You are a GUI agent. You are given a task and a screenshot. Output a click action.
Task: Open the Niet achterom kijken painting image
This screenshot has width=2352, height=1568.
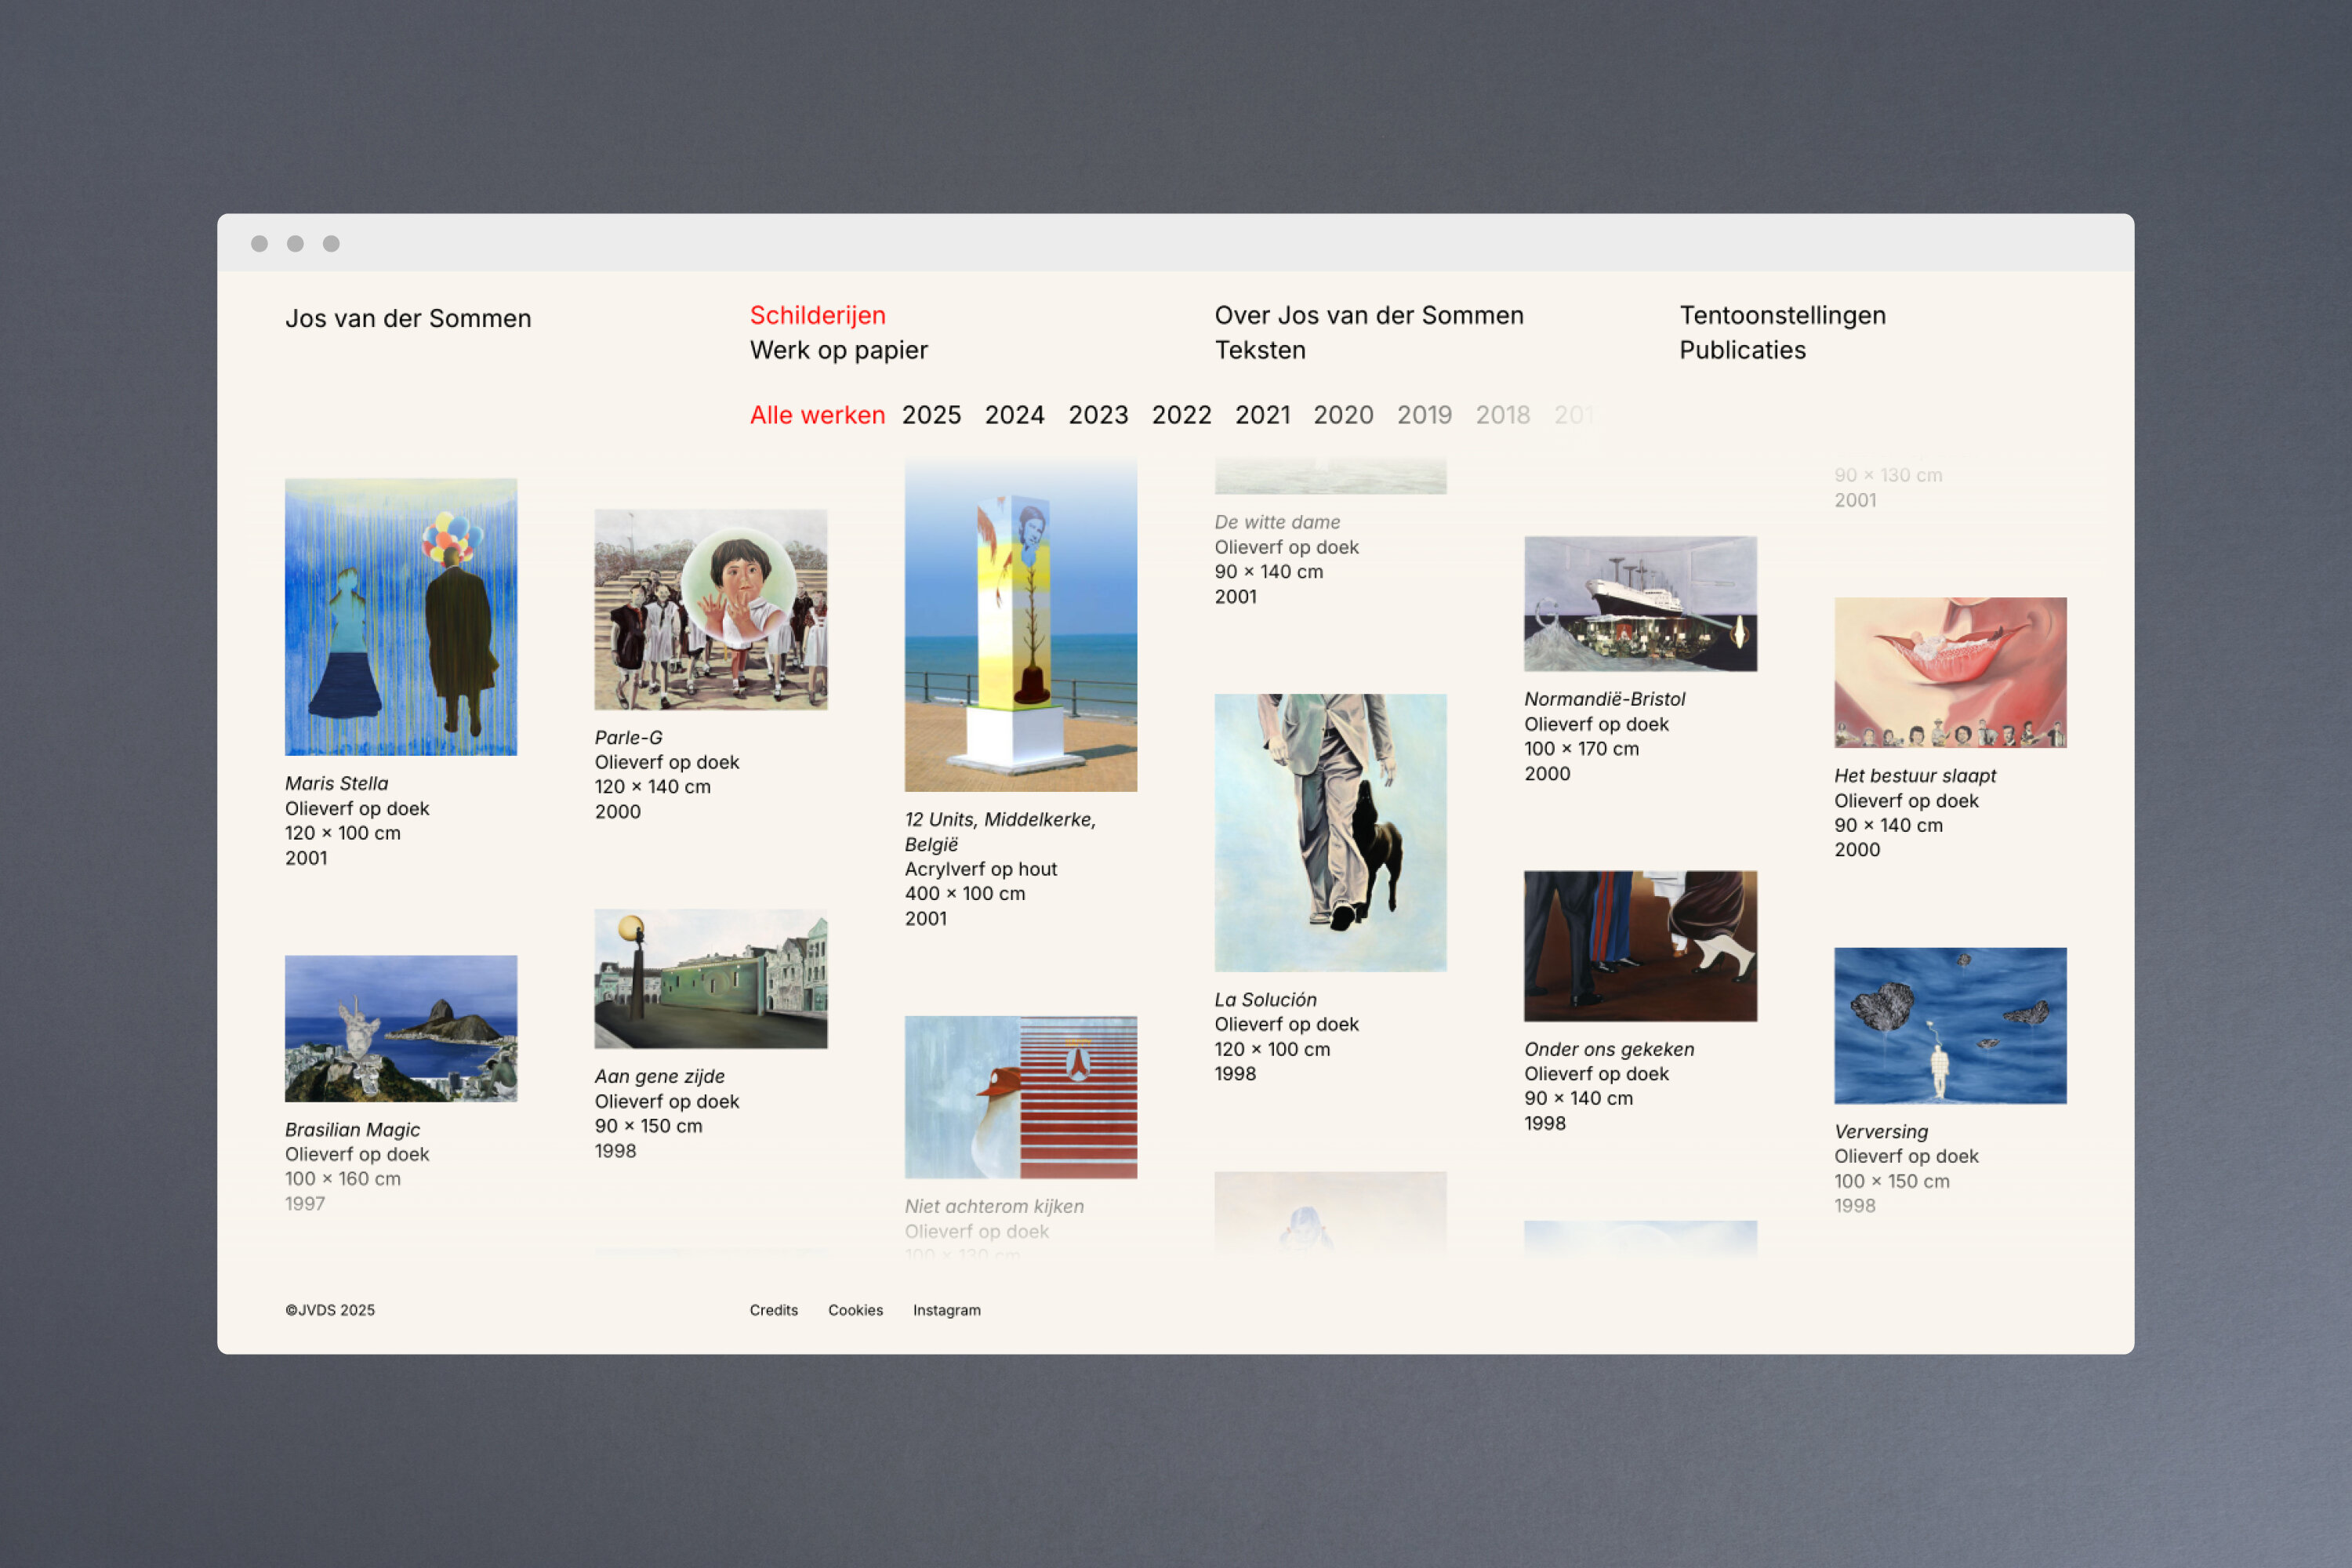tap(1020, 1097)
